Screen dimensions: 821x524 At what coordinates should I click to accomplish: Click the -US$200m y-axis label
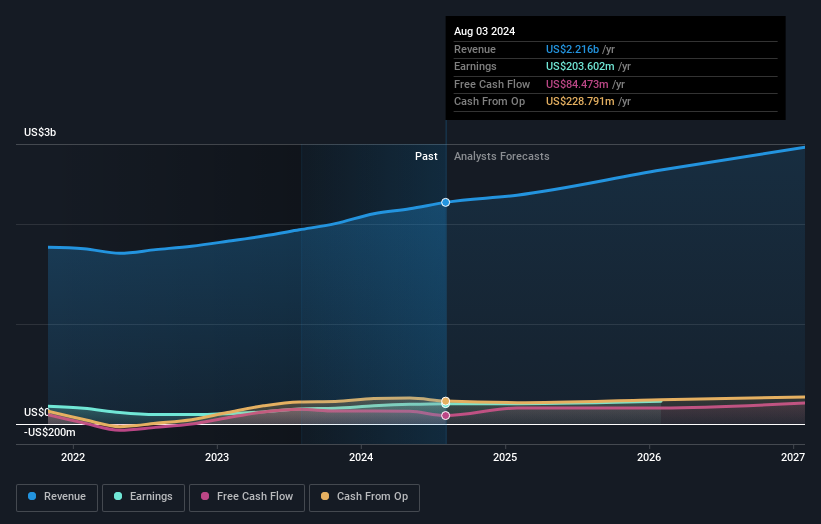point(50,432)
